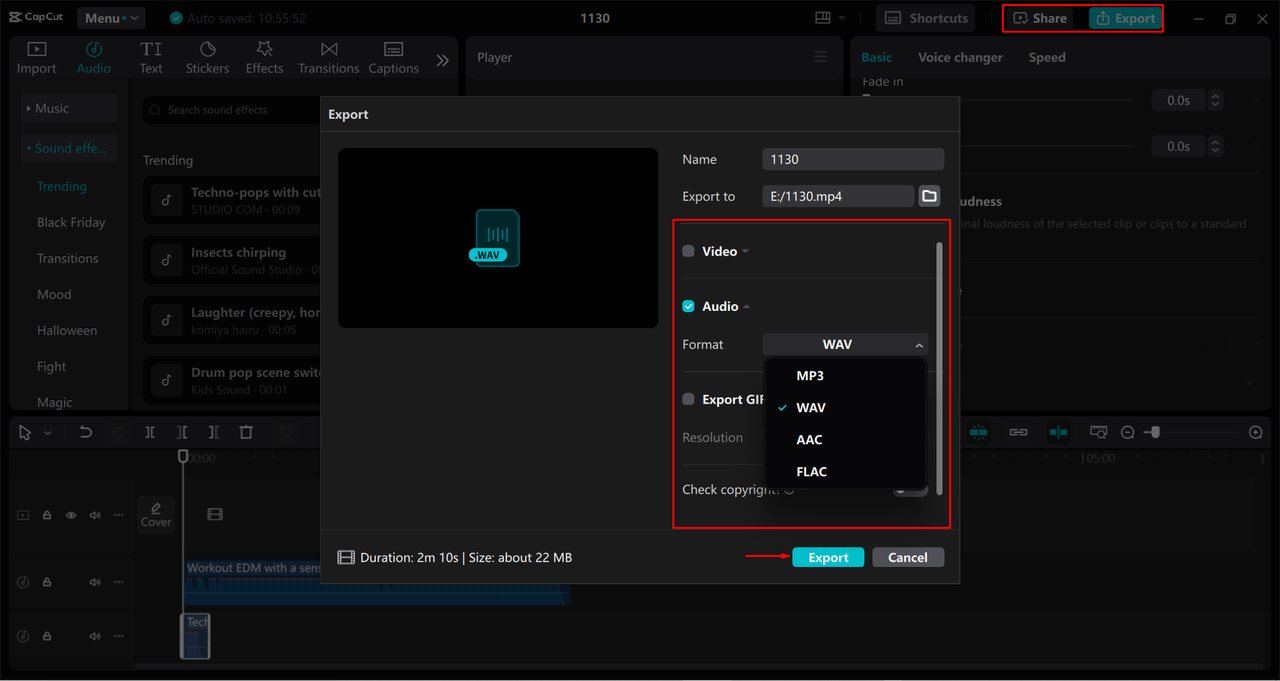Expand the Video section arrow
The image size is (1280, 681).
tap(745, 252)
